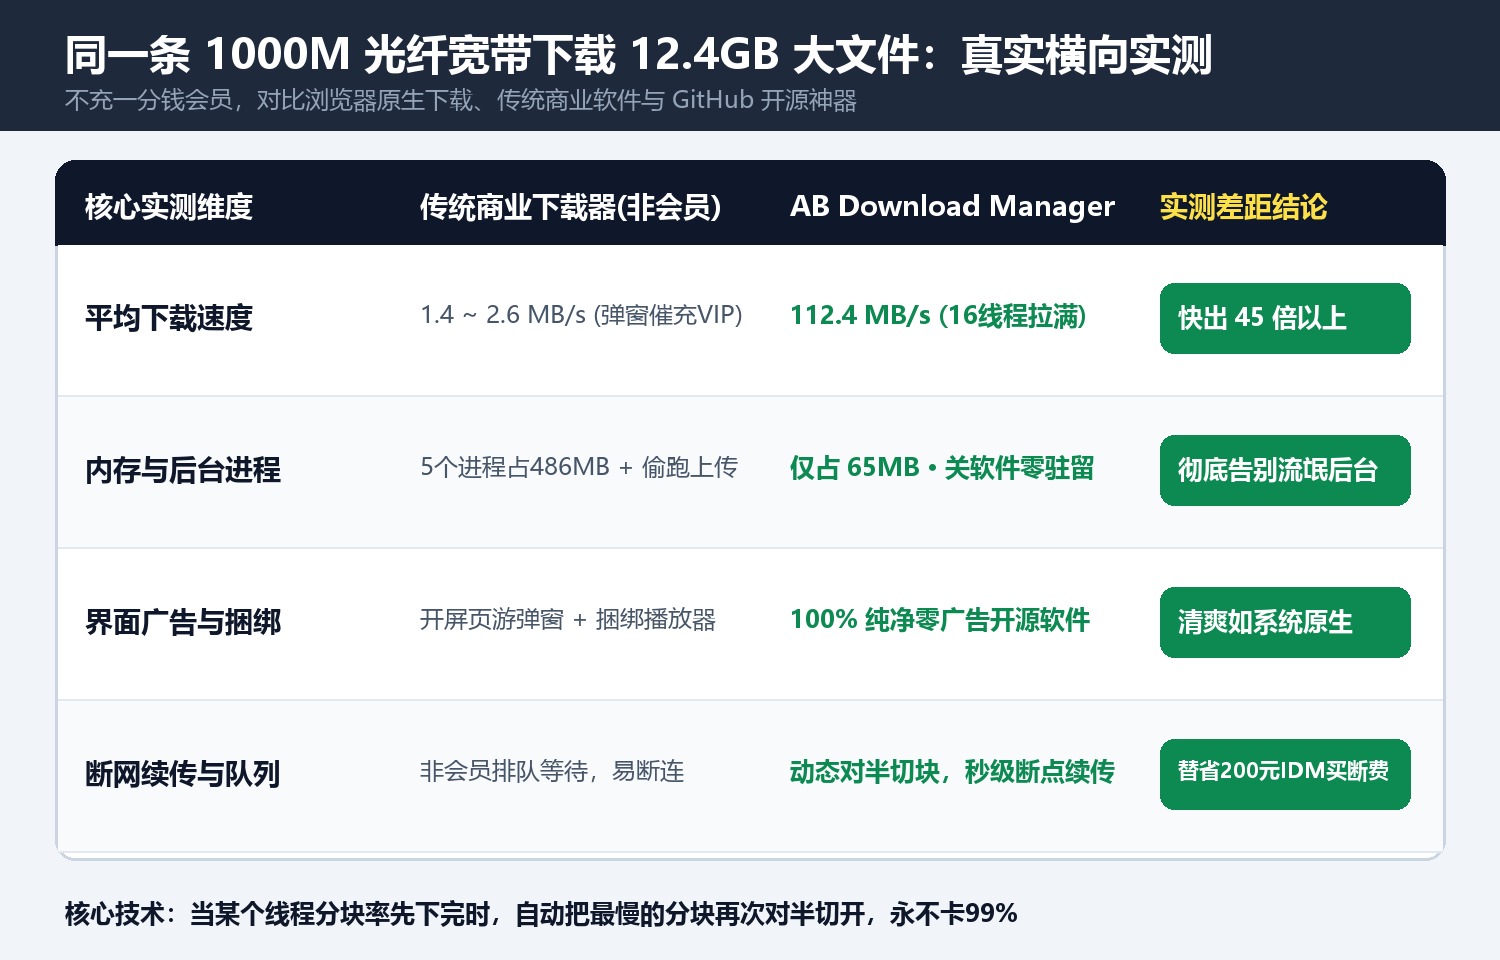Select the "传统商业下载器(非会员)" column header
This screenshot has height=960, width=1500.
571,207
